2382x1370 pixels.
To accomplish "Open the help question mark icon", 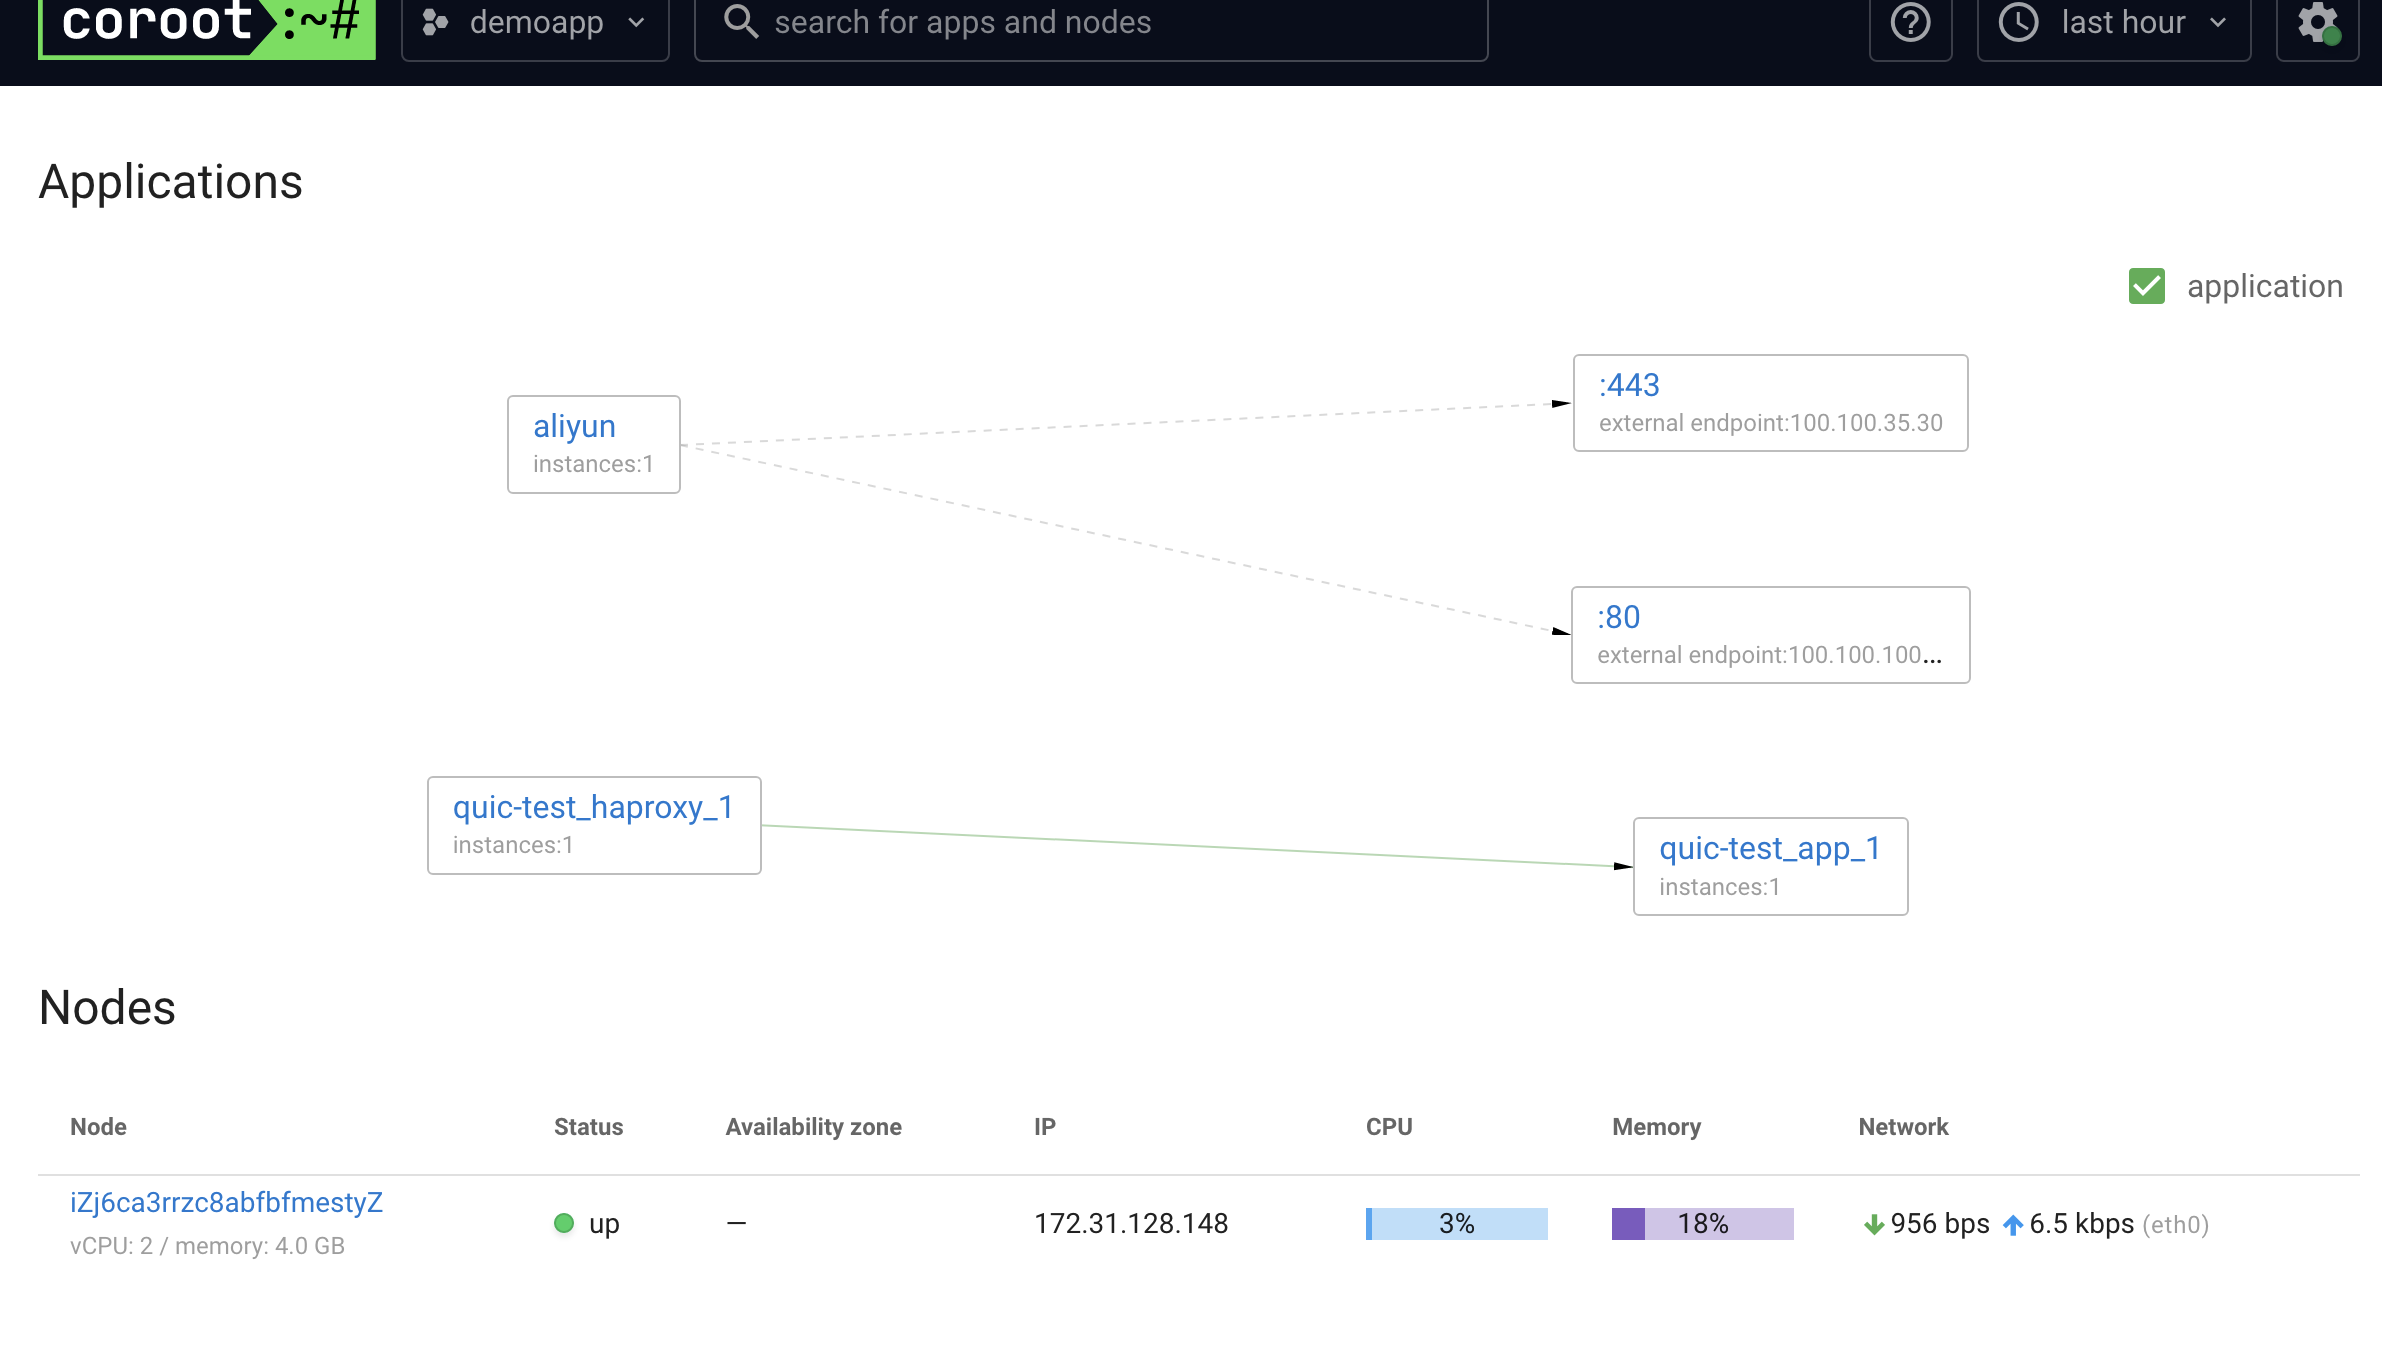I will [1909, 23].
